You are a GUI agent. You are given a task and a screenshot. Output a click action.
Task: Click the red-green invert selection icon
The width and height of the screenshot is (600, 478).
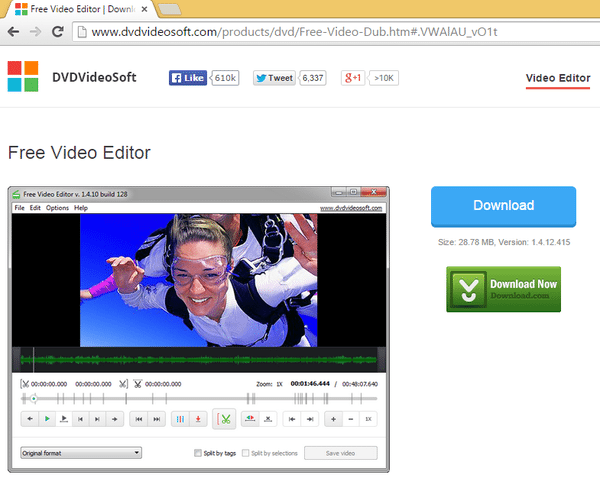tap(250, 419)
